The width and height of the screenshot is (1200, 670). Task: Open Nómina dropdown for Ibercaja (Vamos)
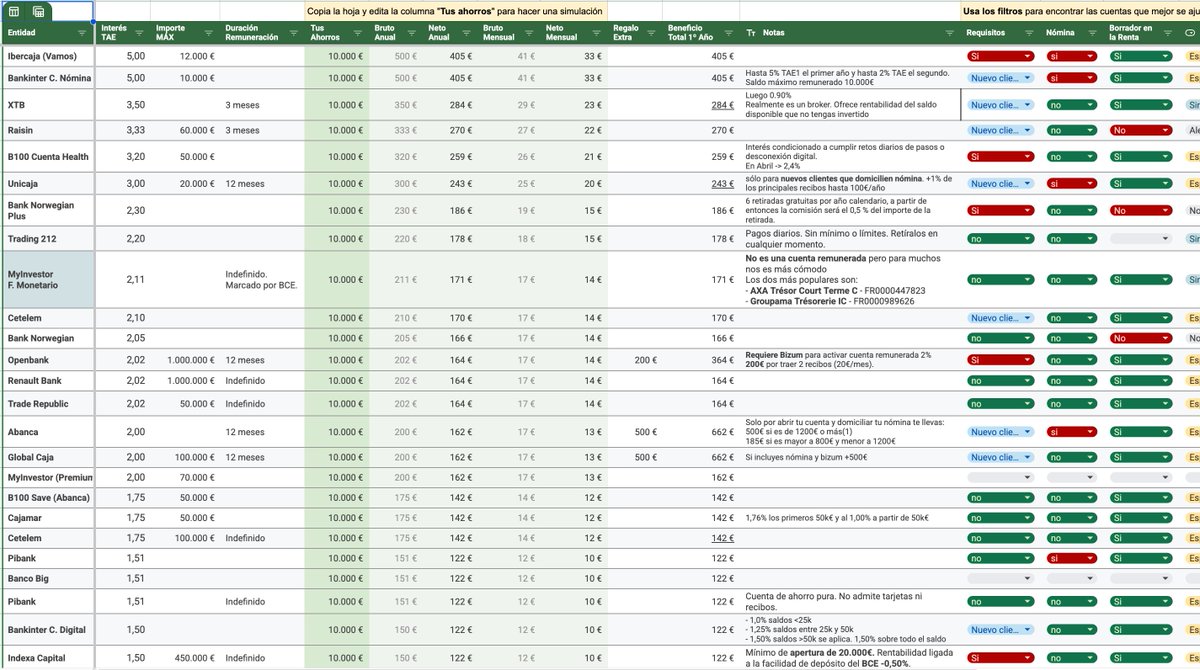point(1072,56)
